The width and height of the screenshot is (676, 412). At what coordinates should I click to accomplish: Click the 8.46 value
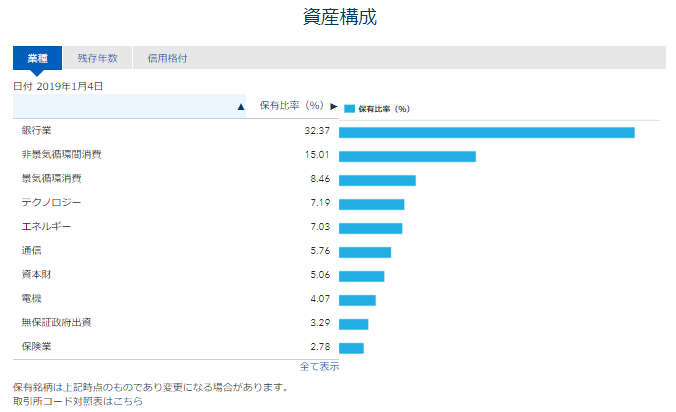pos(320,178)
